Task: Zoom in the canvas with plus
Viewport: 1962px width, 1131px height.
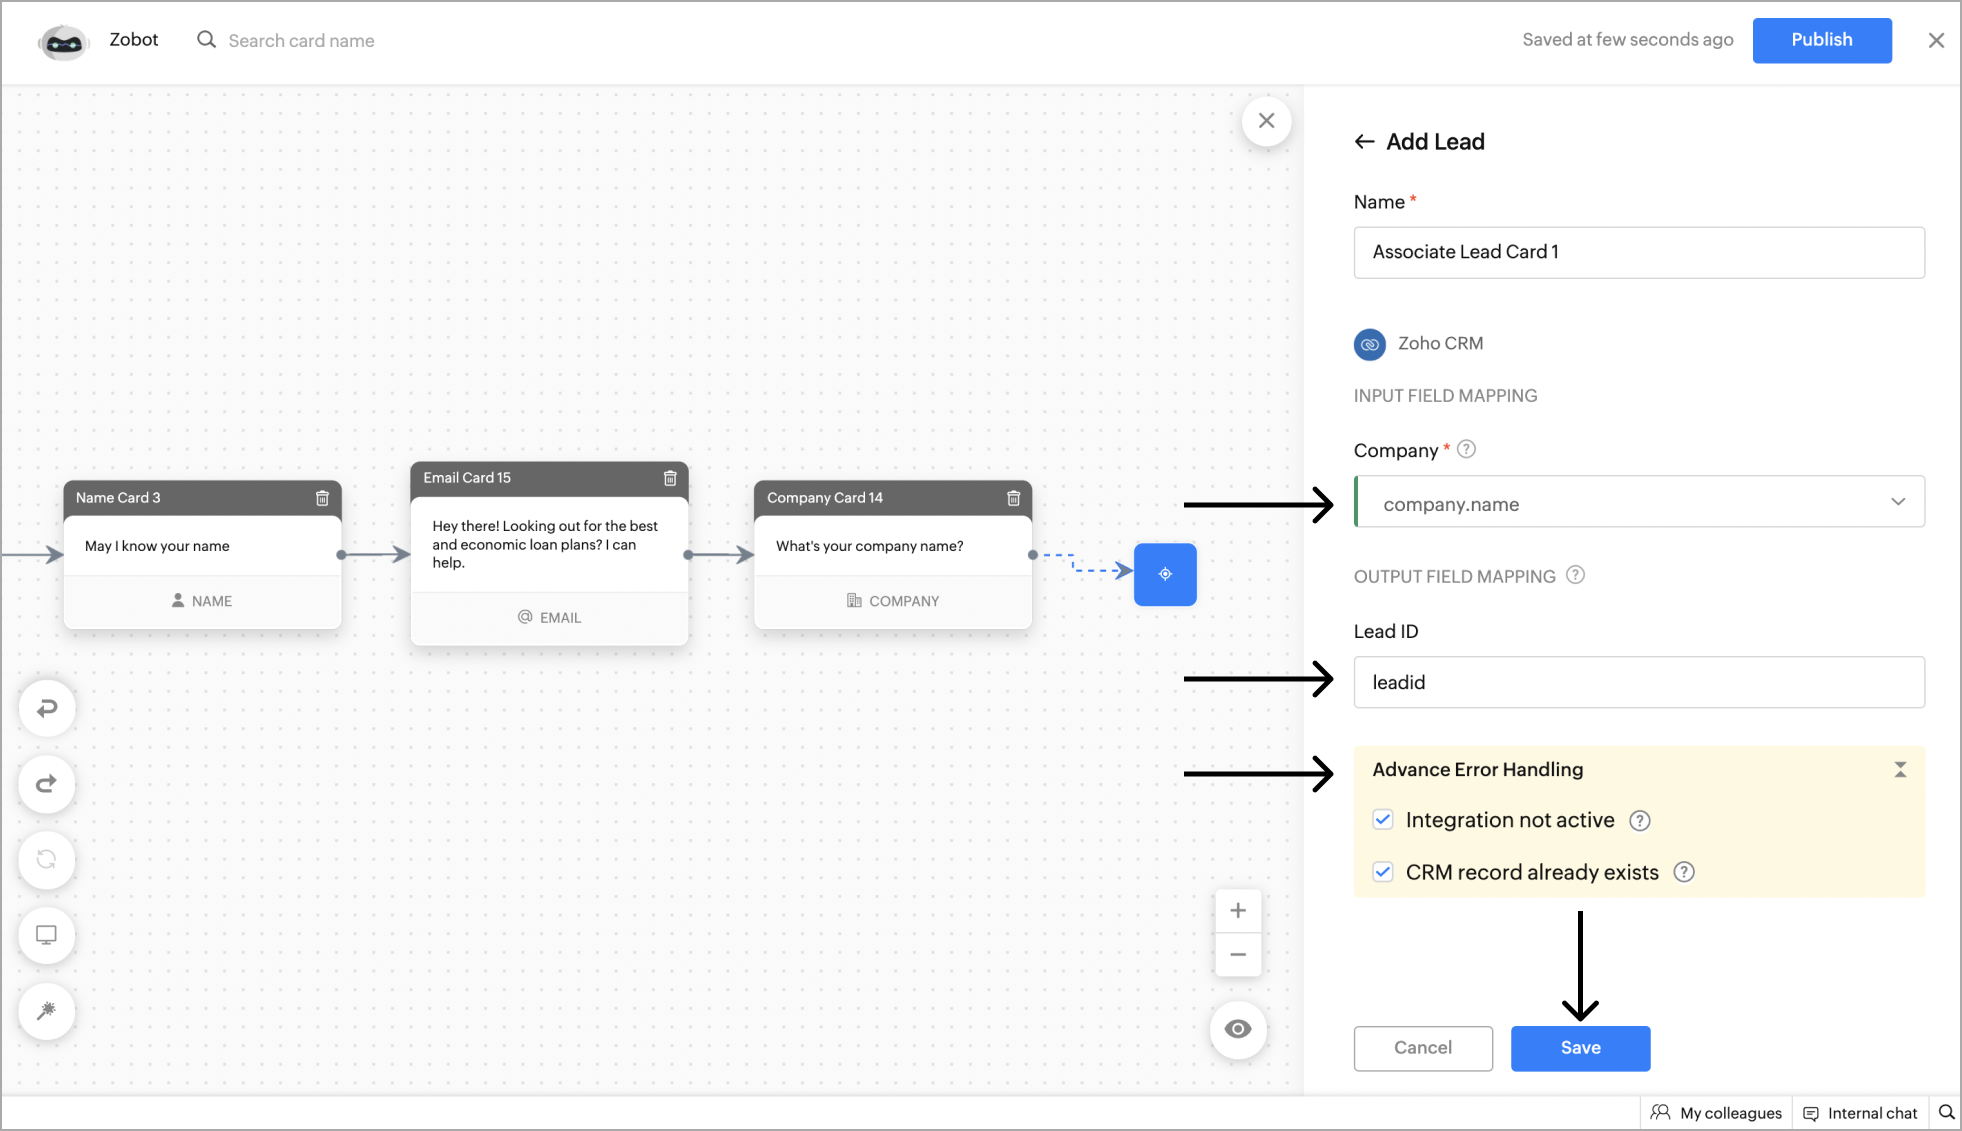Action: click(x=1238, y=911)
